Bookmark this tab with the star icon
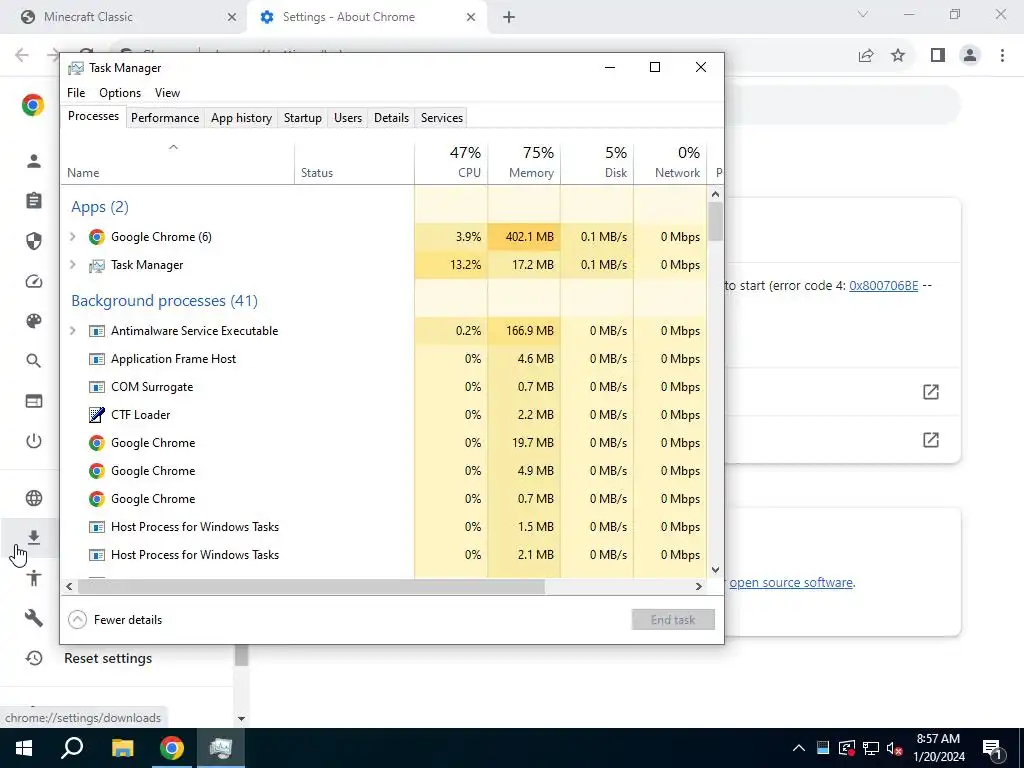The image size is (1024, 768). (898, 56)
